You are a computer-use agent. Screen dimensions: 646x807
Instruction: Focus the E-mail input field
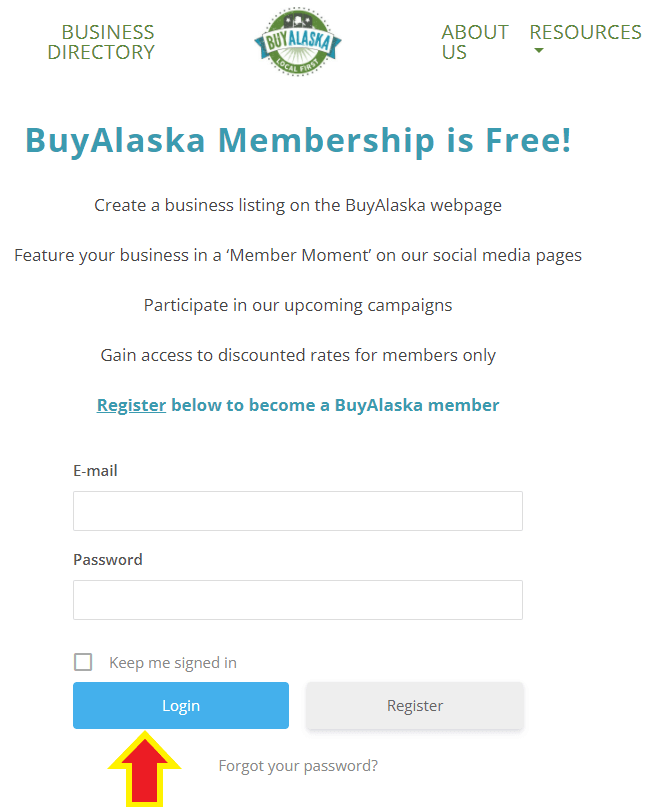[298, 511]
